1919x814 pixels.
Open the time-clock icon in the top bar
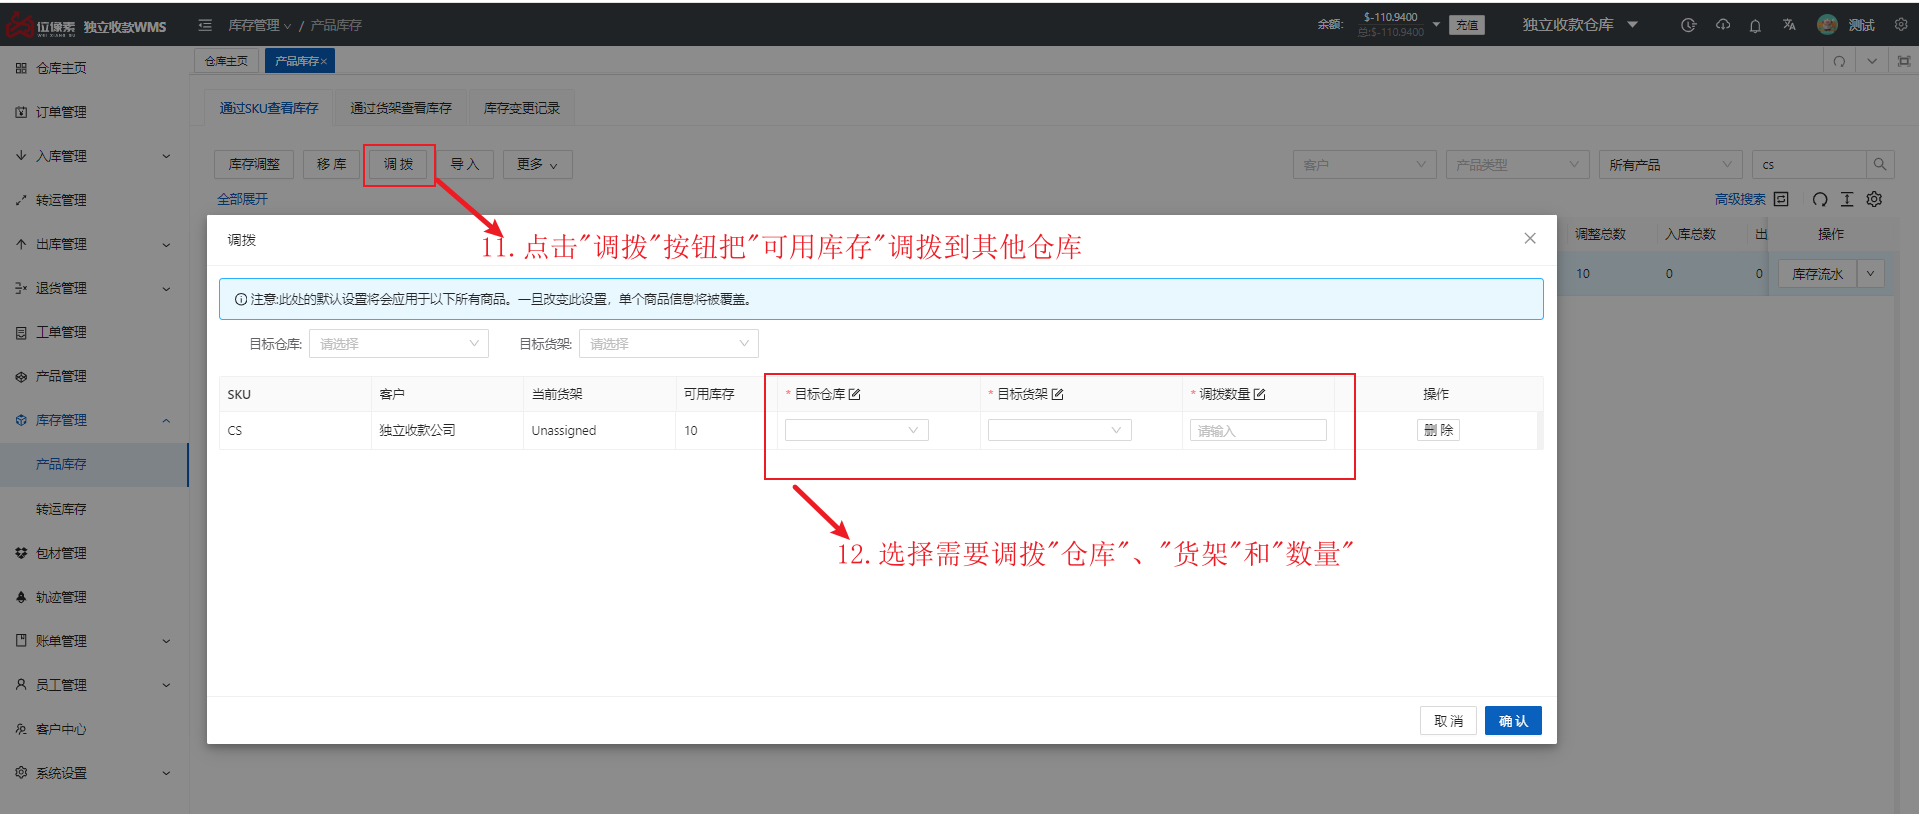tap(1688, 25)
